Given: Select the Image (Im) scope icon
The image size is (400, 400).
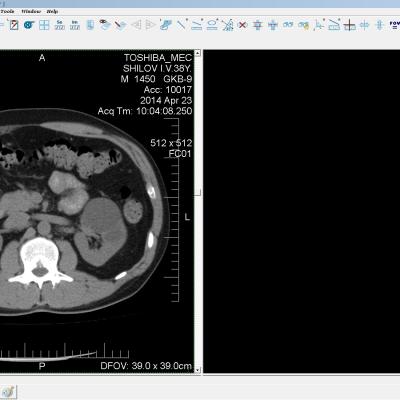Looking at the screenshot, I should [x=75, y=25].
